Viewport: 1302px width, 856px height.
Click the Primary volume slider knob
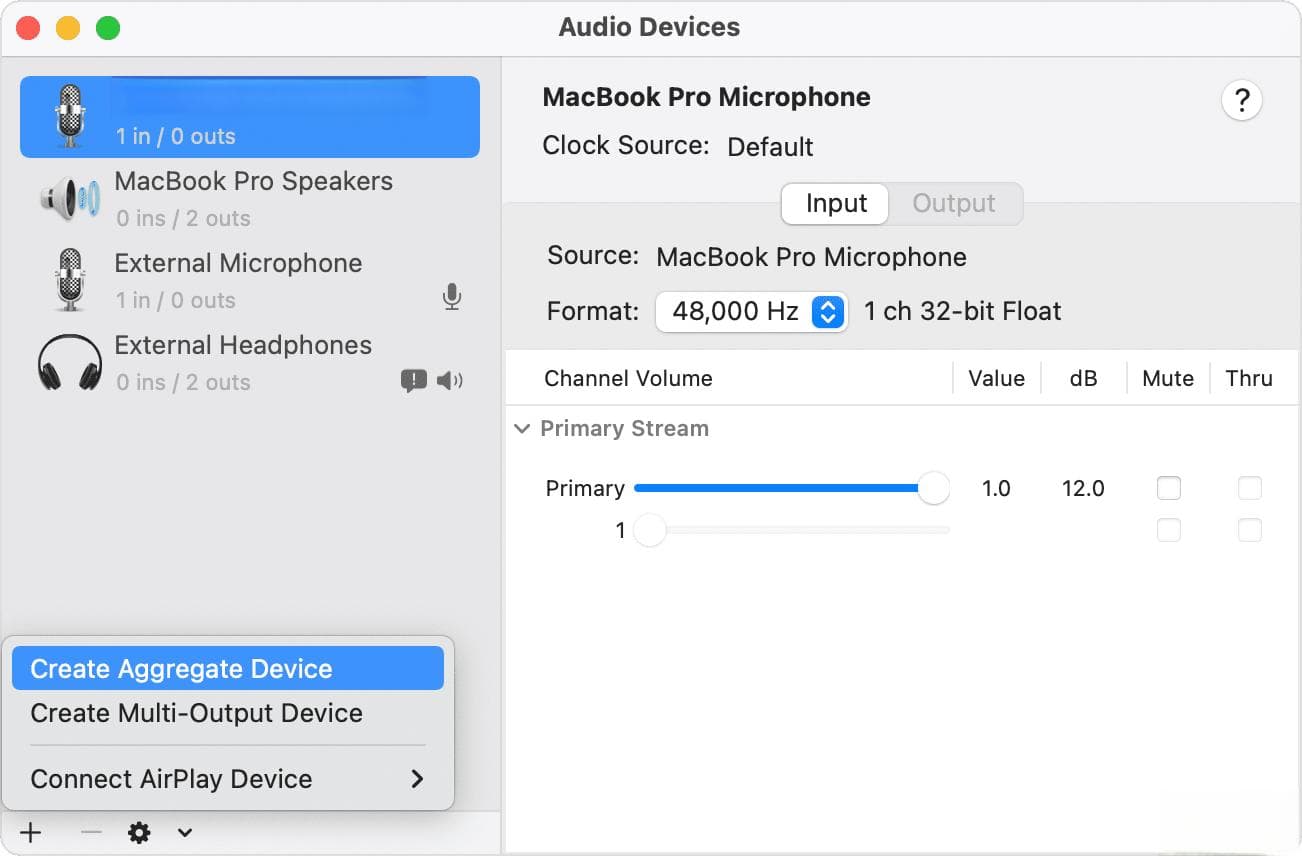(x=933, y=488)
